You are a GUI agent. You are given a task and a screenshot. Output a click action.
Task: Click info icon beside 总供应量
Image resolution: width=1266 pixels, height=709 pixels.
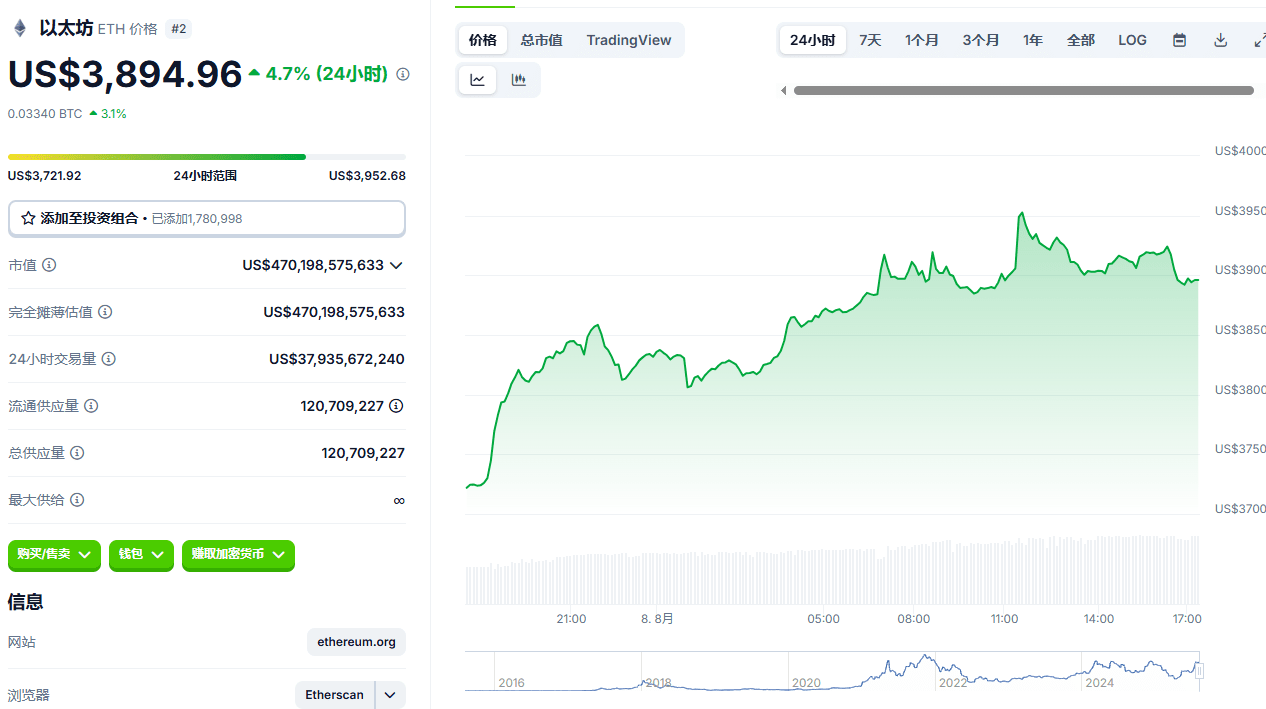pos(77,453)
